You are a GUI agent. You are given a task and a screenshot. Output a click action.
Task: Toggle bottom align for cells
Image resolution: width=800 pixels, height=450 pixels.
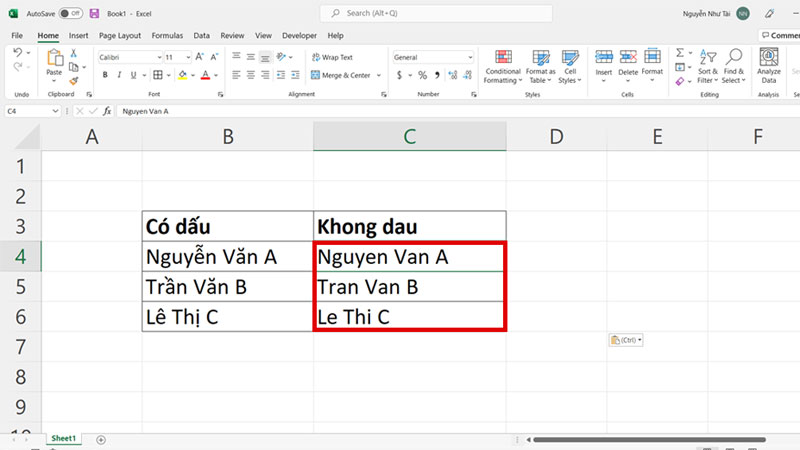265,57
